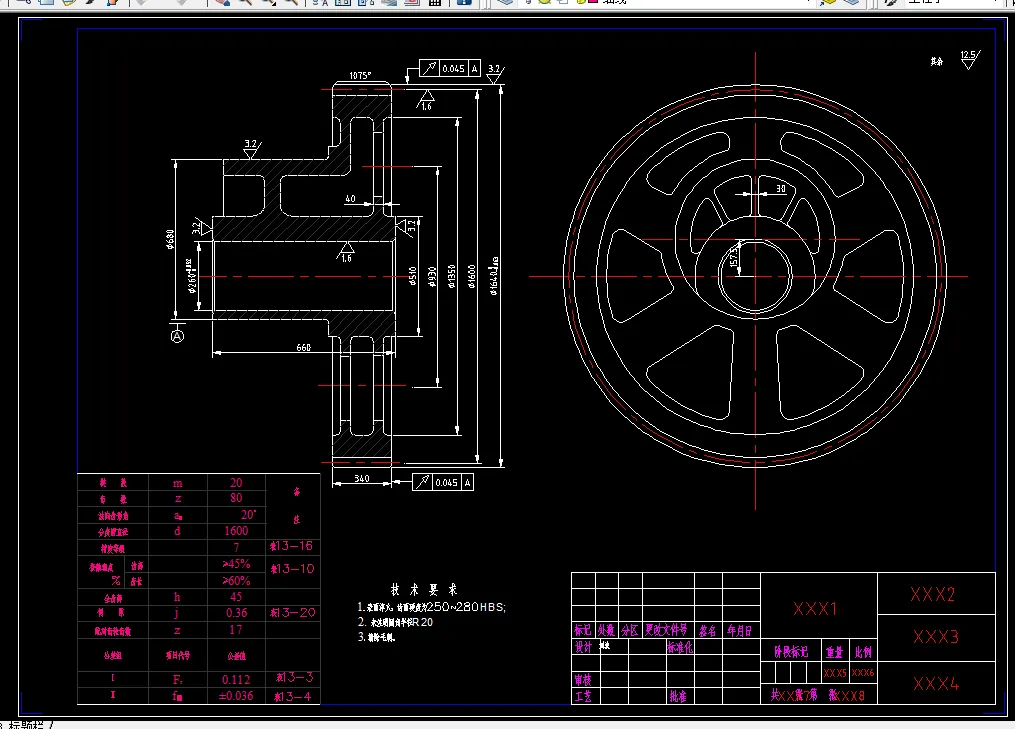
Task: Click the 30 spoke-width dimension
Action: (x=781, y=189)
